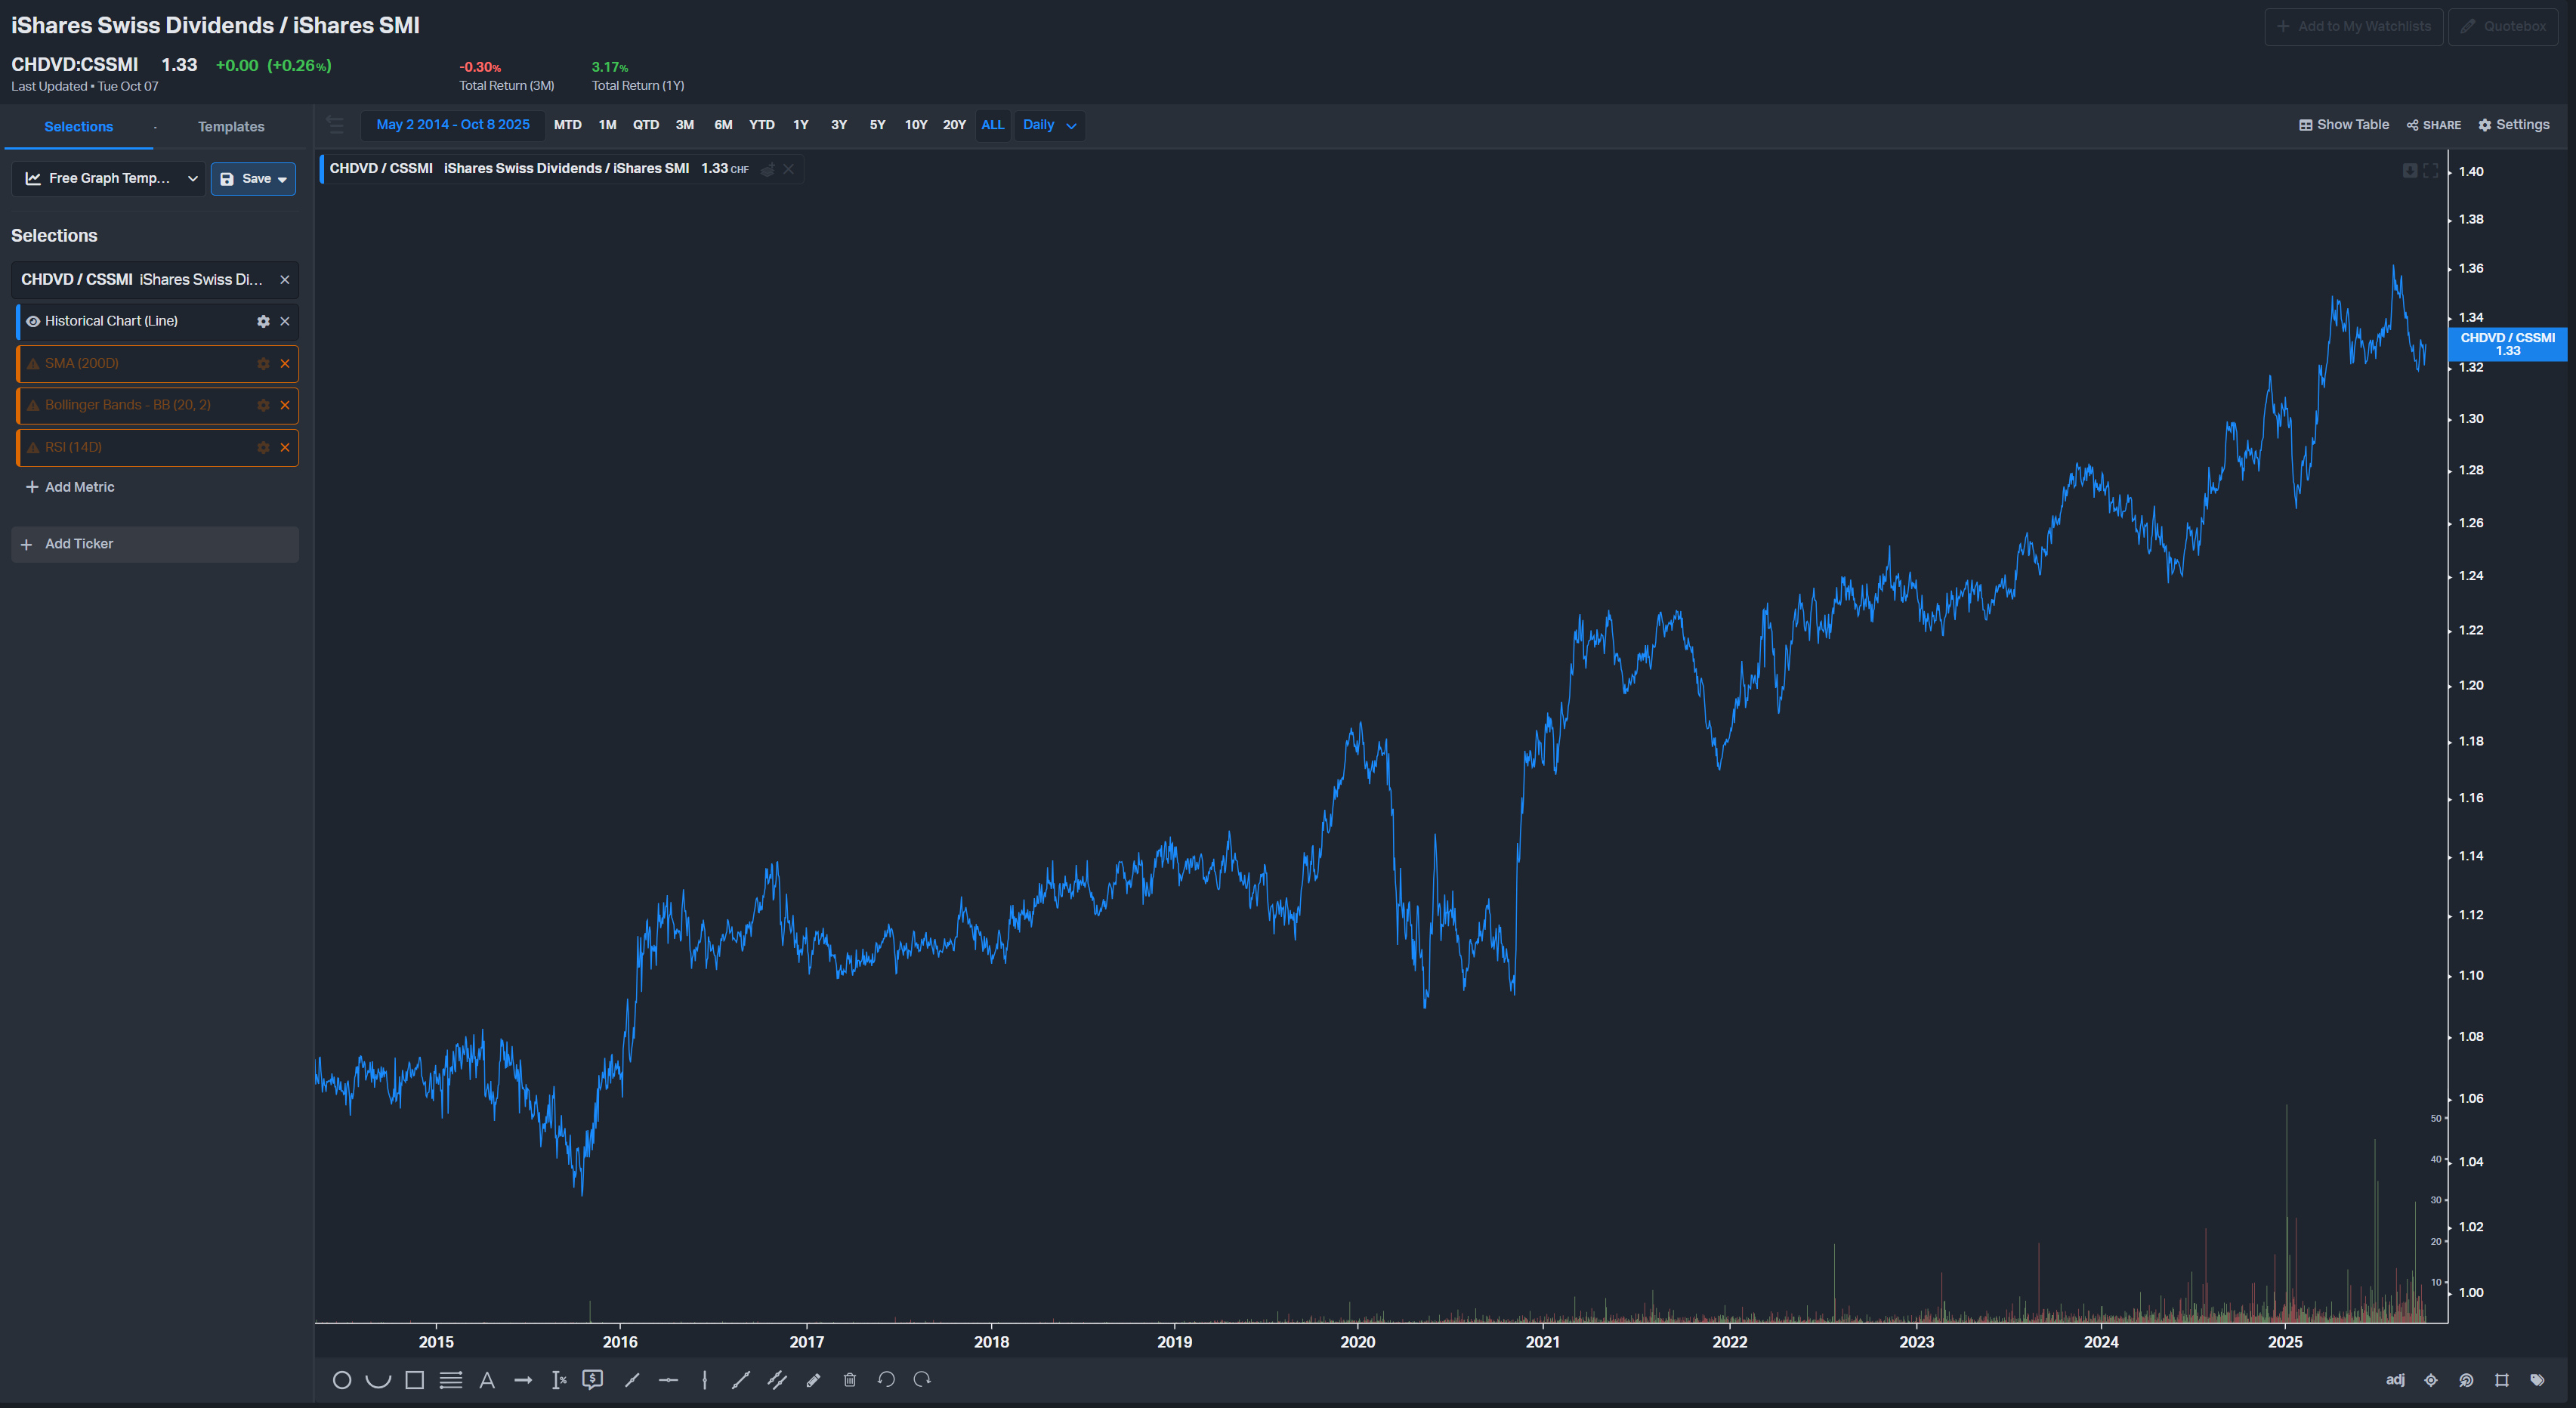
Task: Click the price tag labels icon
Action: pyautogui.click(x=2537, y=1380)
